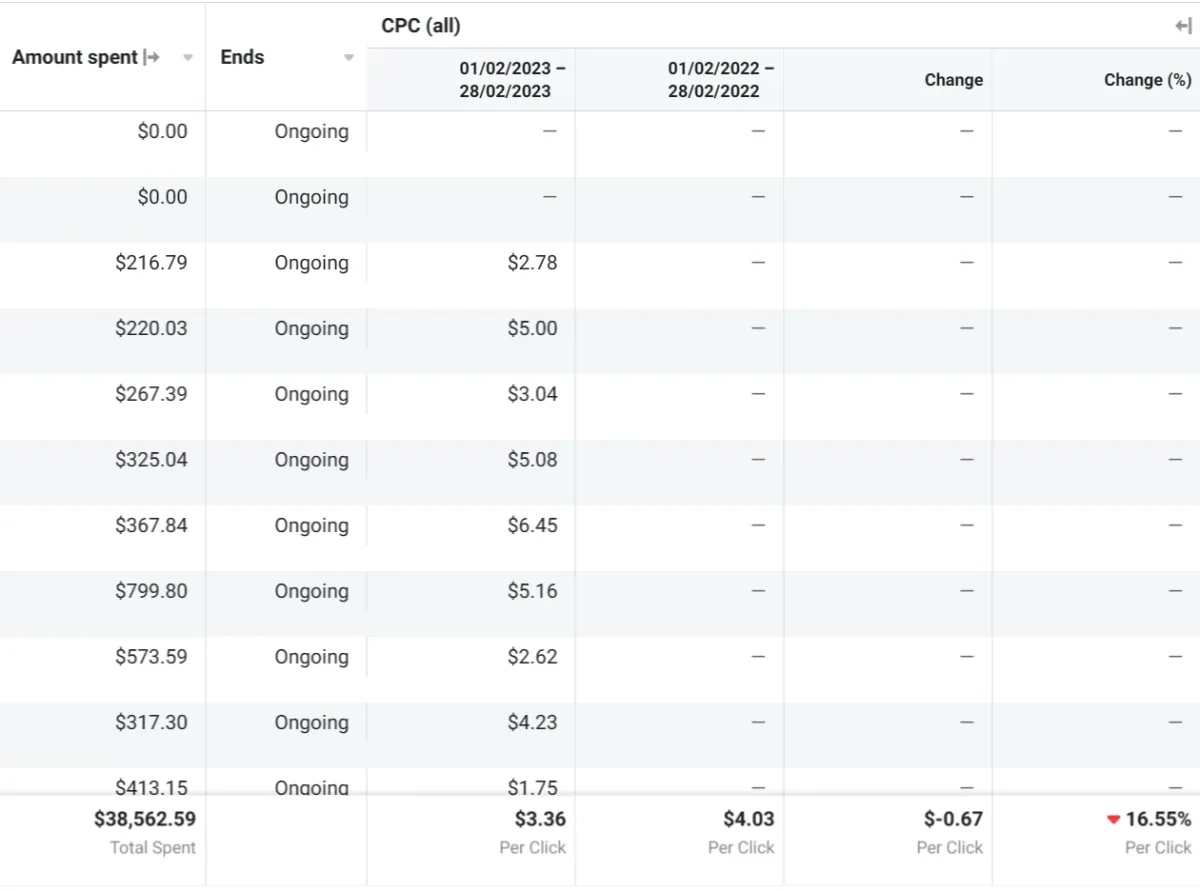
Task: Click the $2.62 CPC value
Action: click(x=532, y=657)
